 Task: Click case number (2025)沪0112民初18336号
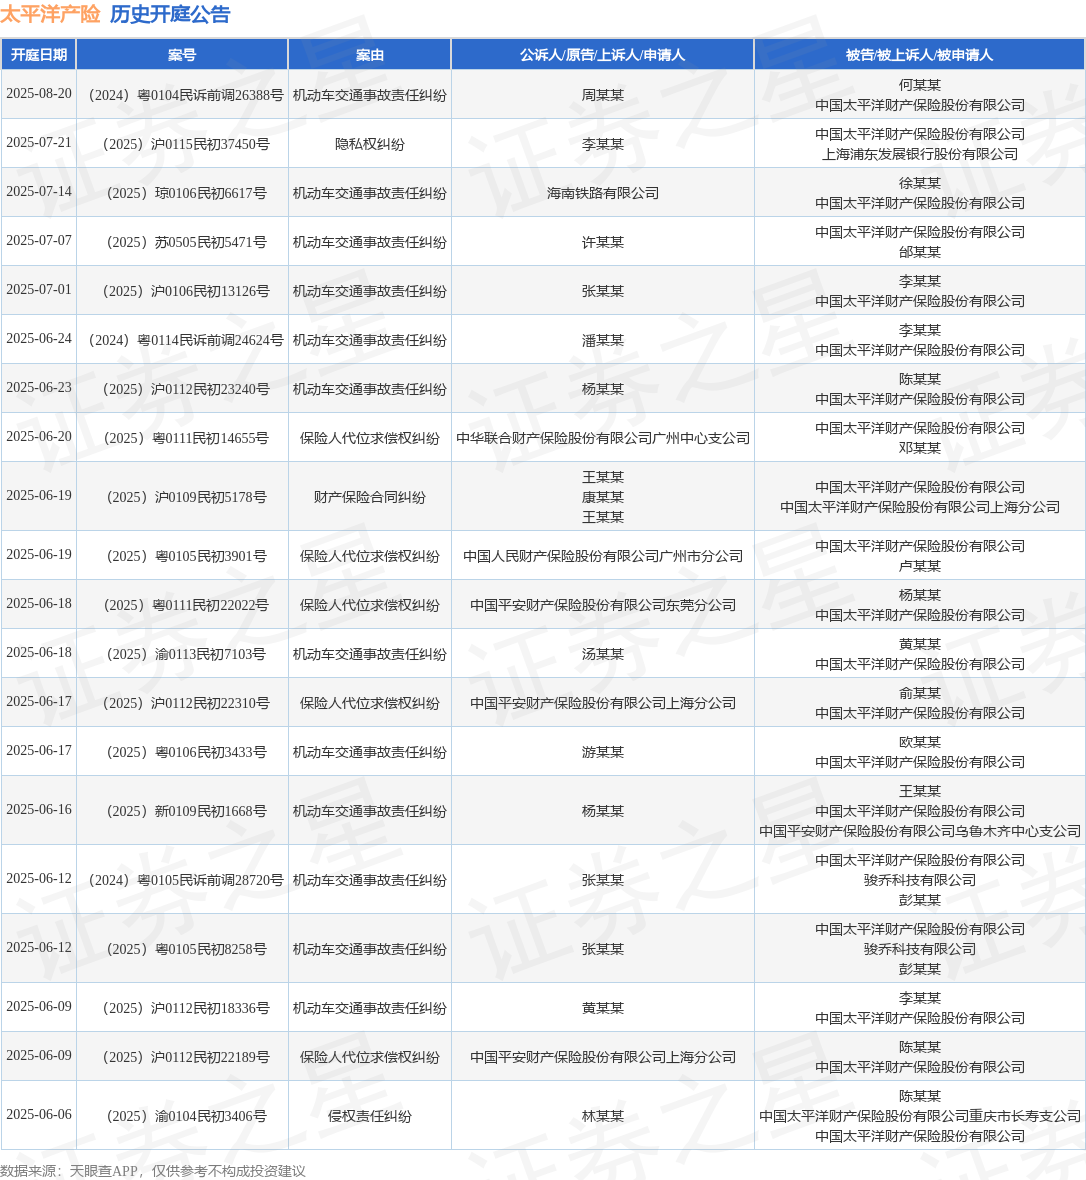click(x=185, y=1008)
